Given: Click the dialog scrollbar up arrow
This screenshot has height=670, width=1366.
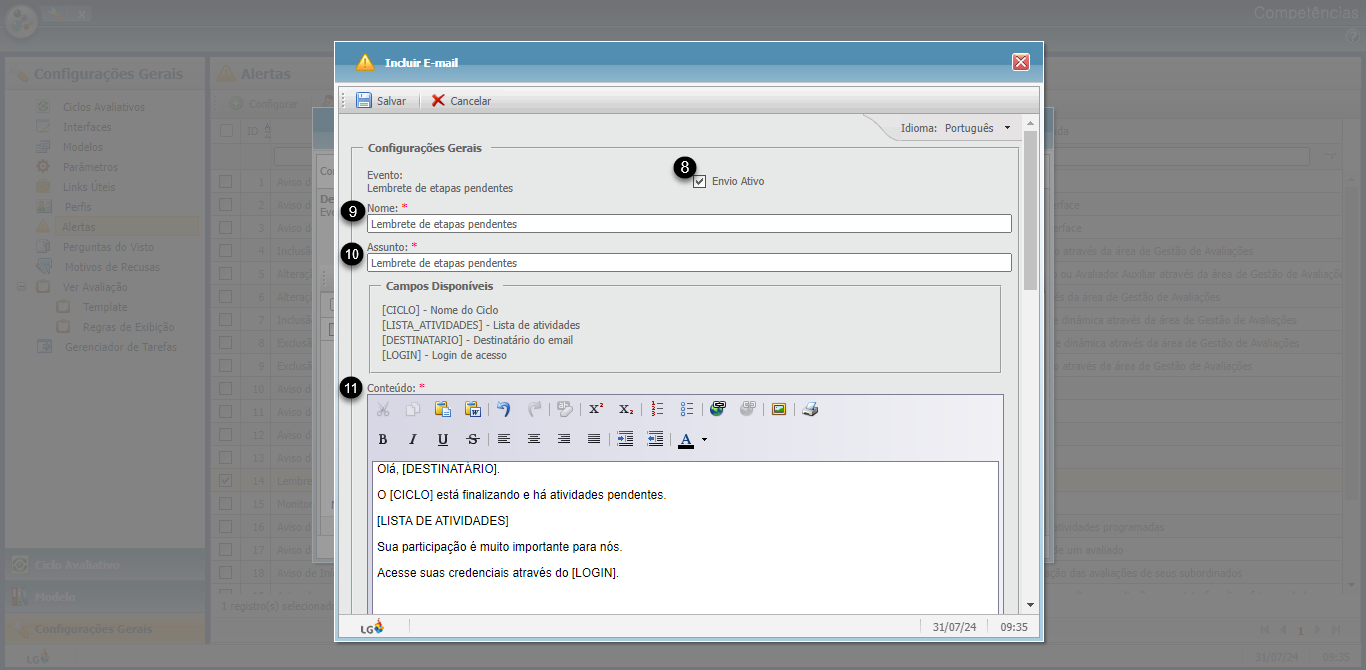Looking at the screenshot, I should 1031,124.
